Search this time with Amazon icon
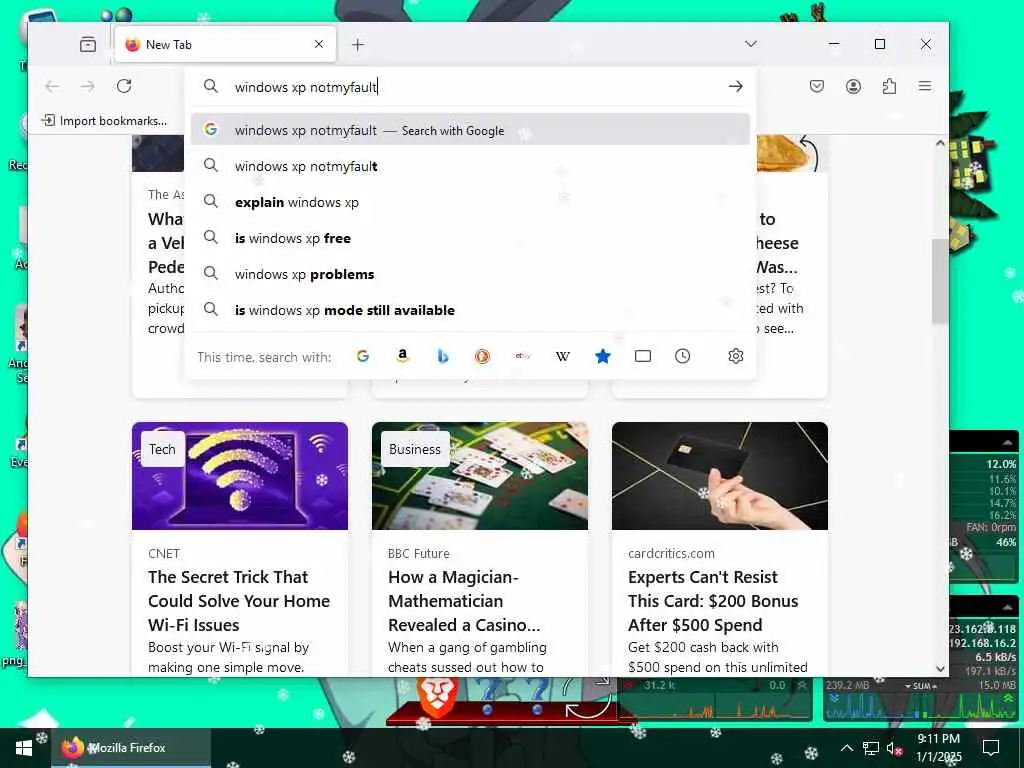The width and height of the screenshot is (1024, 768). (x=403, y=356)
